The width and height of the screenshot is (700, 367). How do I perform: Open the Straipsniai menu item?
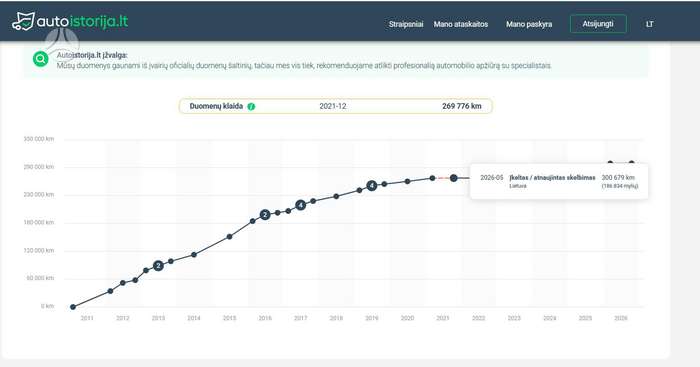click(x=405, y=24)
